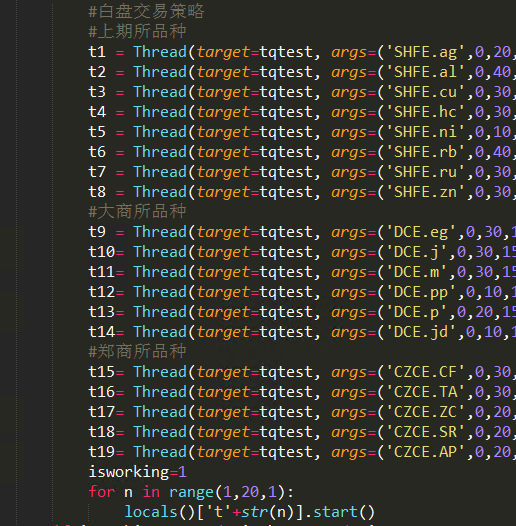Click the range call in the for loop

pos(191,492)
